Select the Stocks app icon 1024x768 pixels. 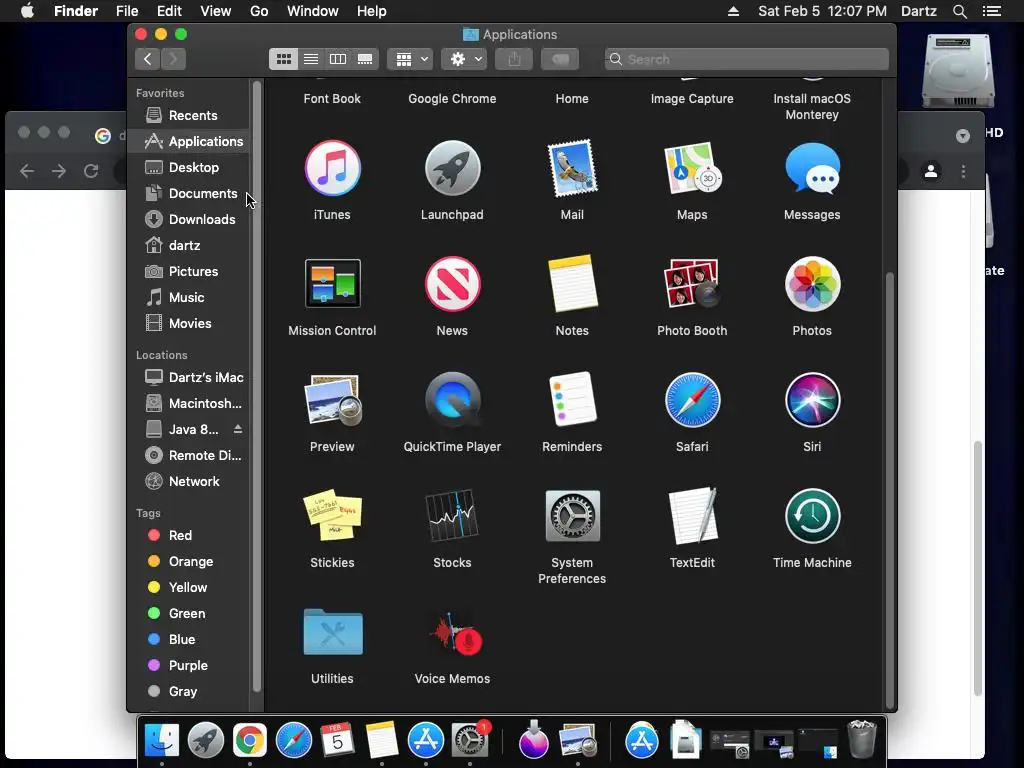[x=452, y=516]
